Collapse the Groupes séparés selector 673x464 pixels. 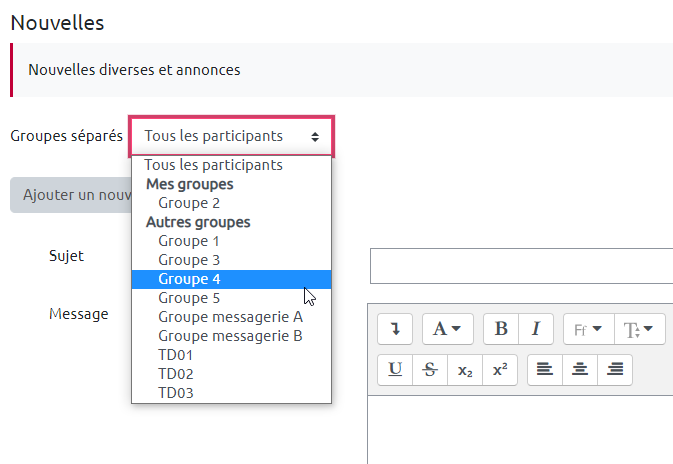coord(231,136)
